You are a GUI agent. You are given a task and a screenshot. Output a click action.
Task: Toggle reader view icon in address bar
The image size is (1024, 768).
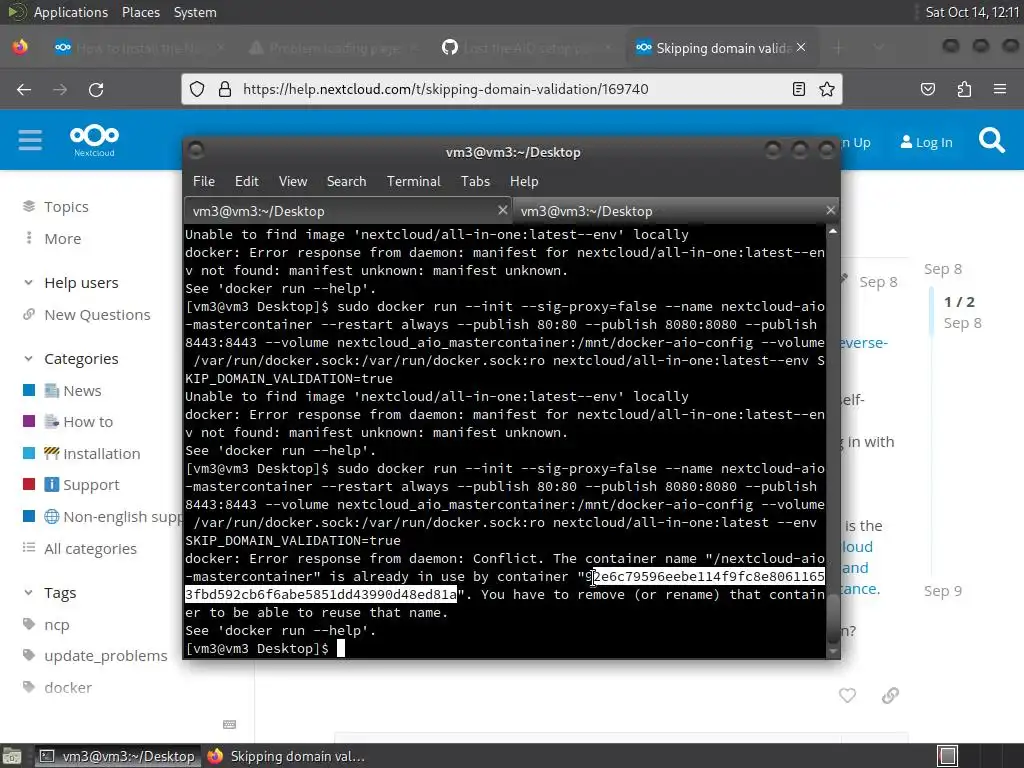pyautogui.click(x=799, y=89)
